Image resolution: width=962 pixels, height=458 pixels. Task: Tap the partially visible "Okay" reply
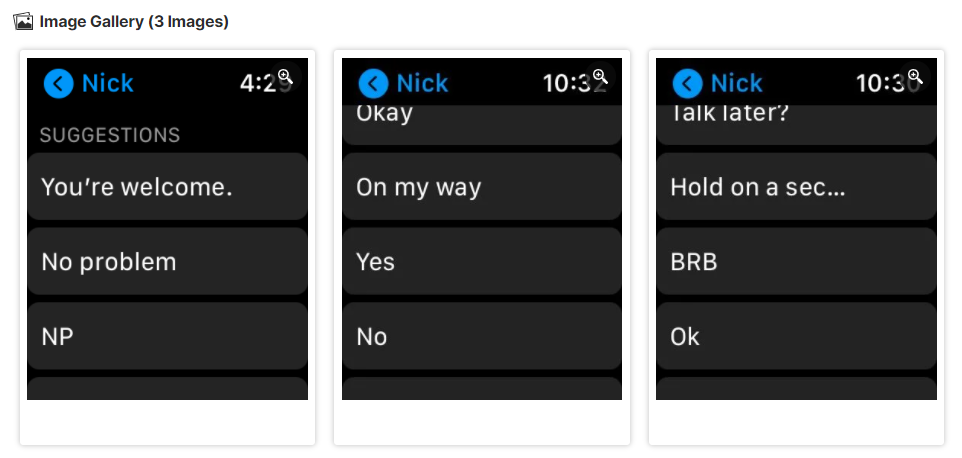click(482, 125)
